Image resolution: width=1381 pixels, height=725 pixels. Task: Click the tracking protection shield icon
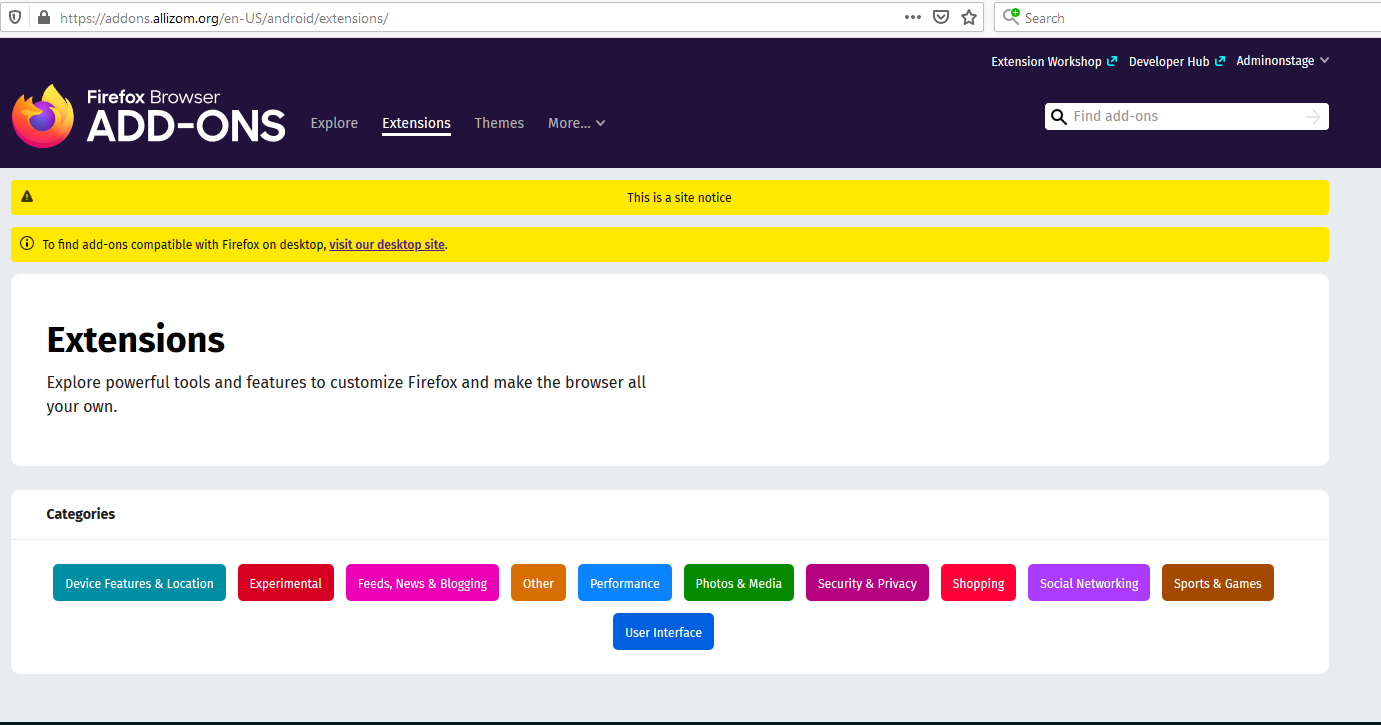[x=15, y=18]
